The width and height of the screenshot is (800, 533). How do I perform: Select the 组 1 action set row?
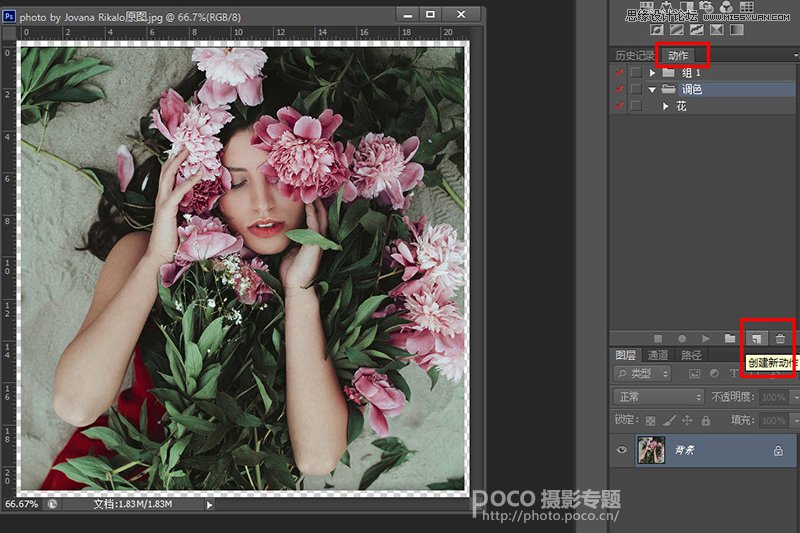(703, 72)
